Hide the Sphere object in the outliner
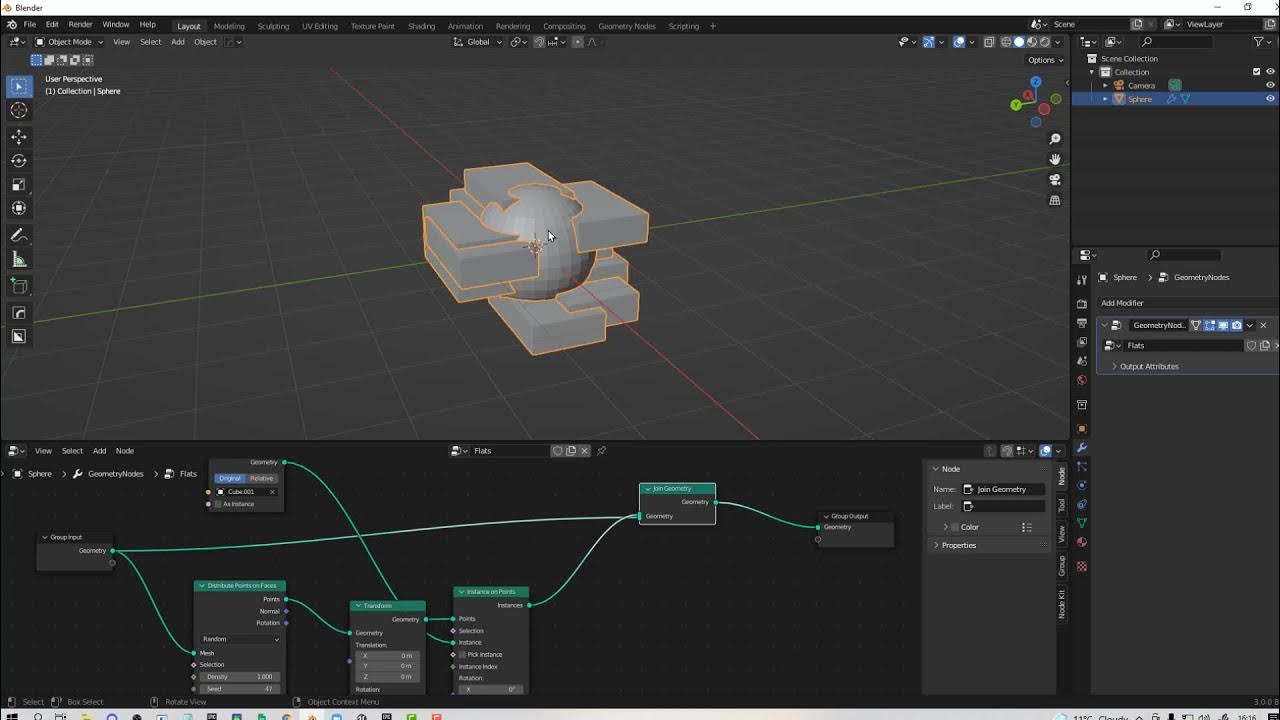The width and height of the screenshot is (1280, 720). pos(1270,99)
